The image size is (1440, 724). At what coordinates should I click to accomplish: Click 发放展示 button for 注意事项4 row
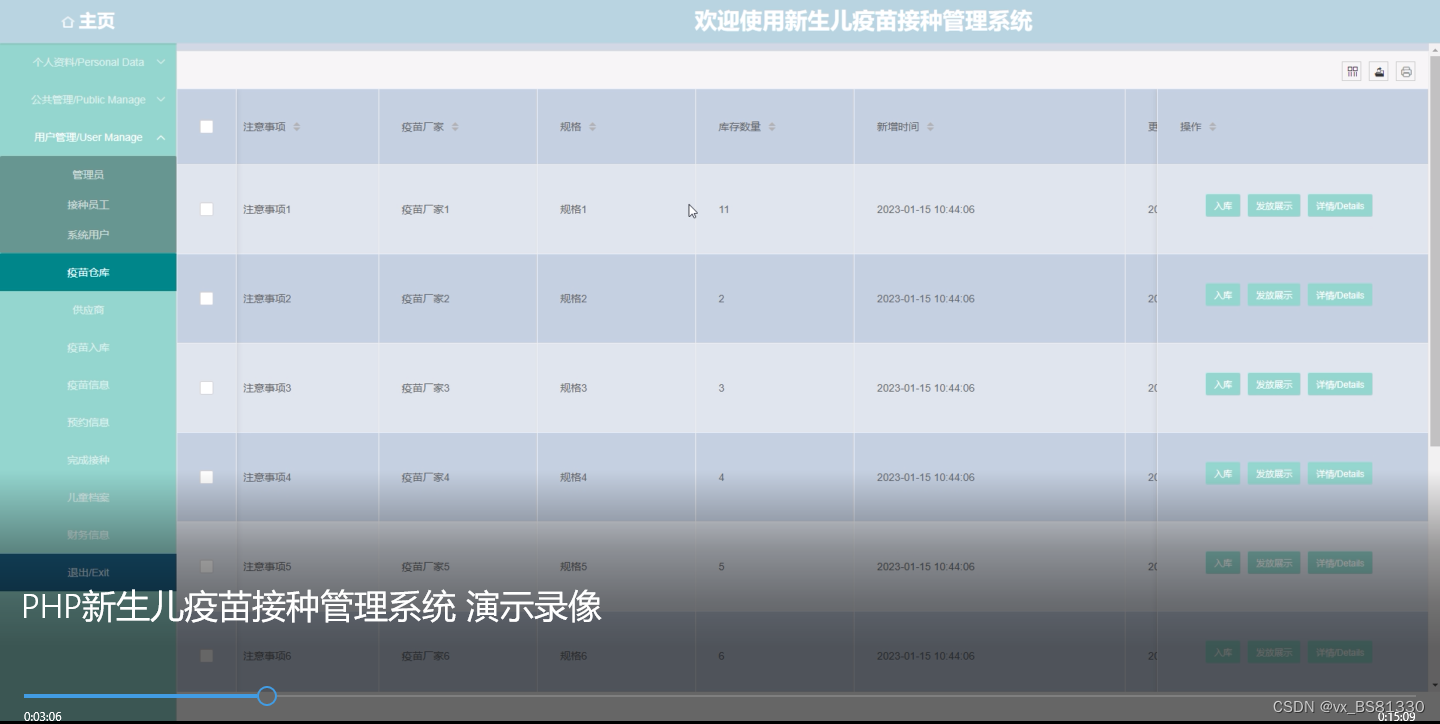(1274, 474)
